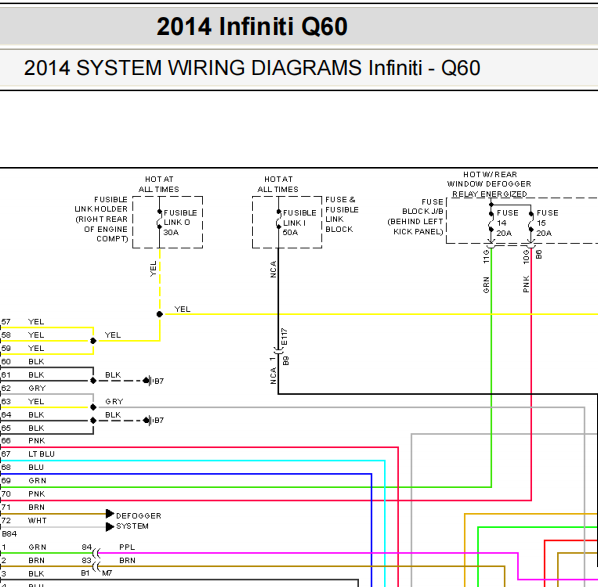This screenshot has width=598, height=587.
Task: Click the E117 B9 connector symbol
Action: 279,350
